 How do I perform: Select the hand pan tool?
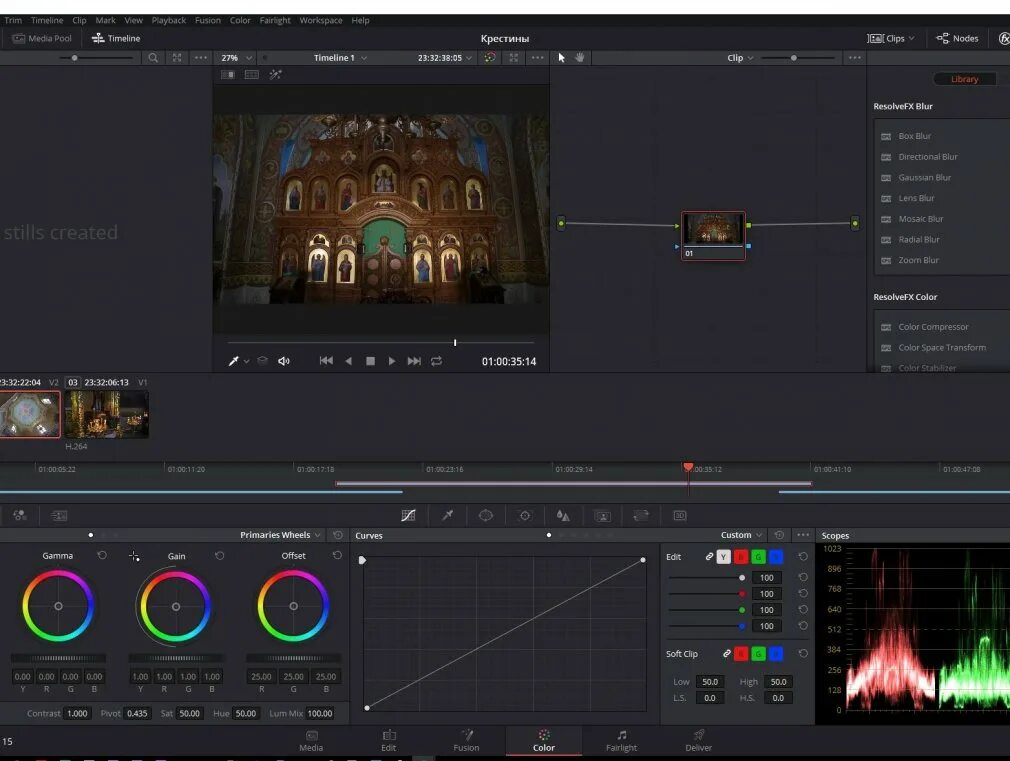580,57
